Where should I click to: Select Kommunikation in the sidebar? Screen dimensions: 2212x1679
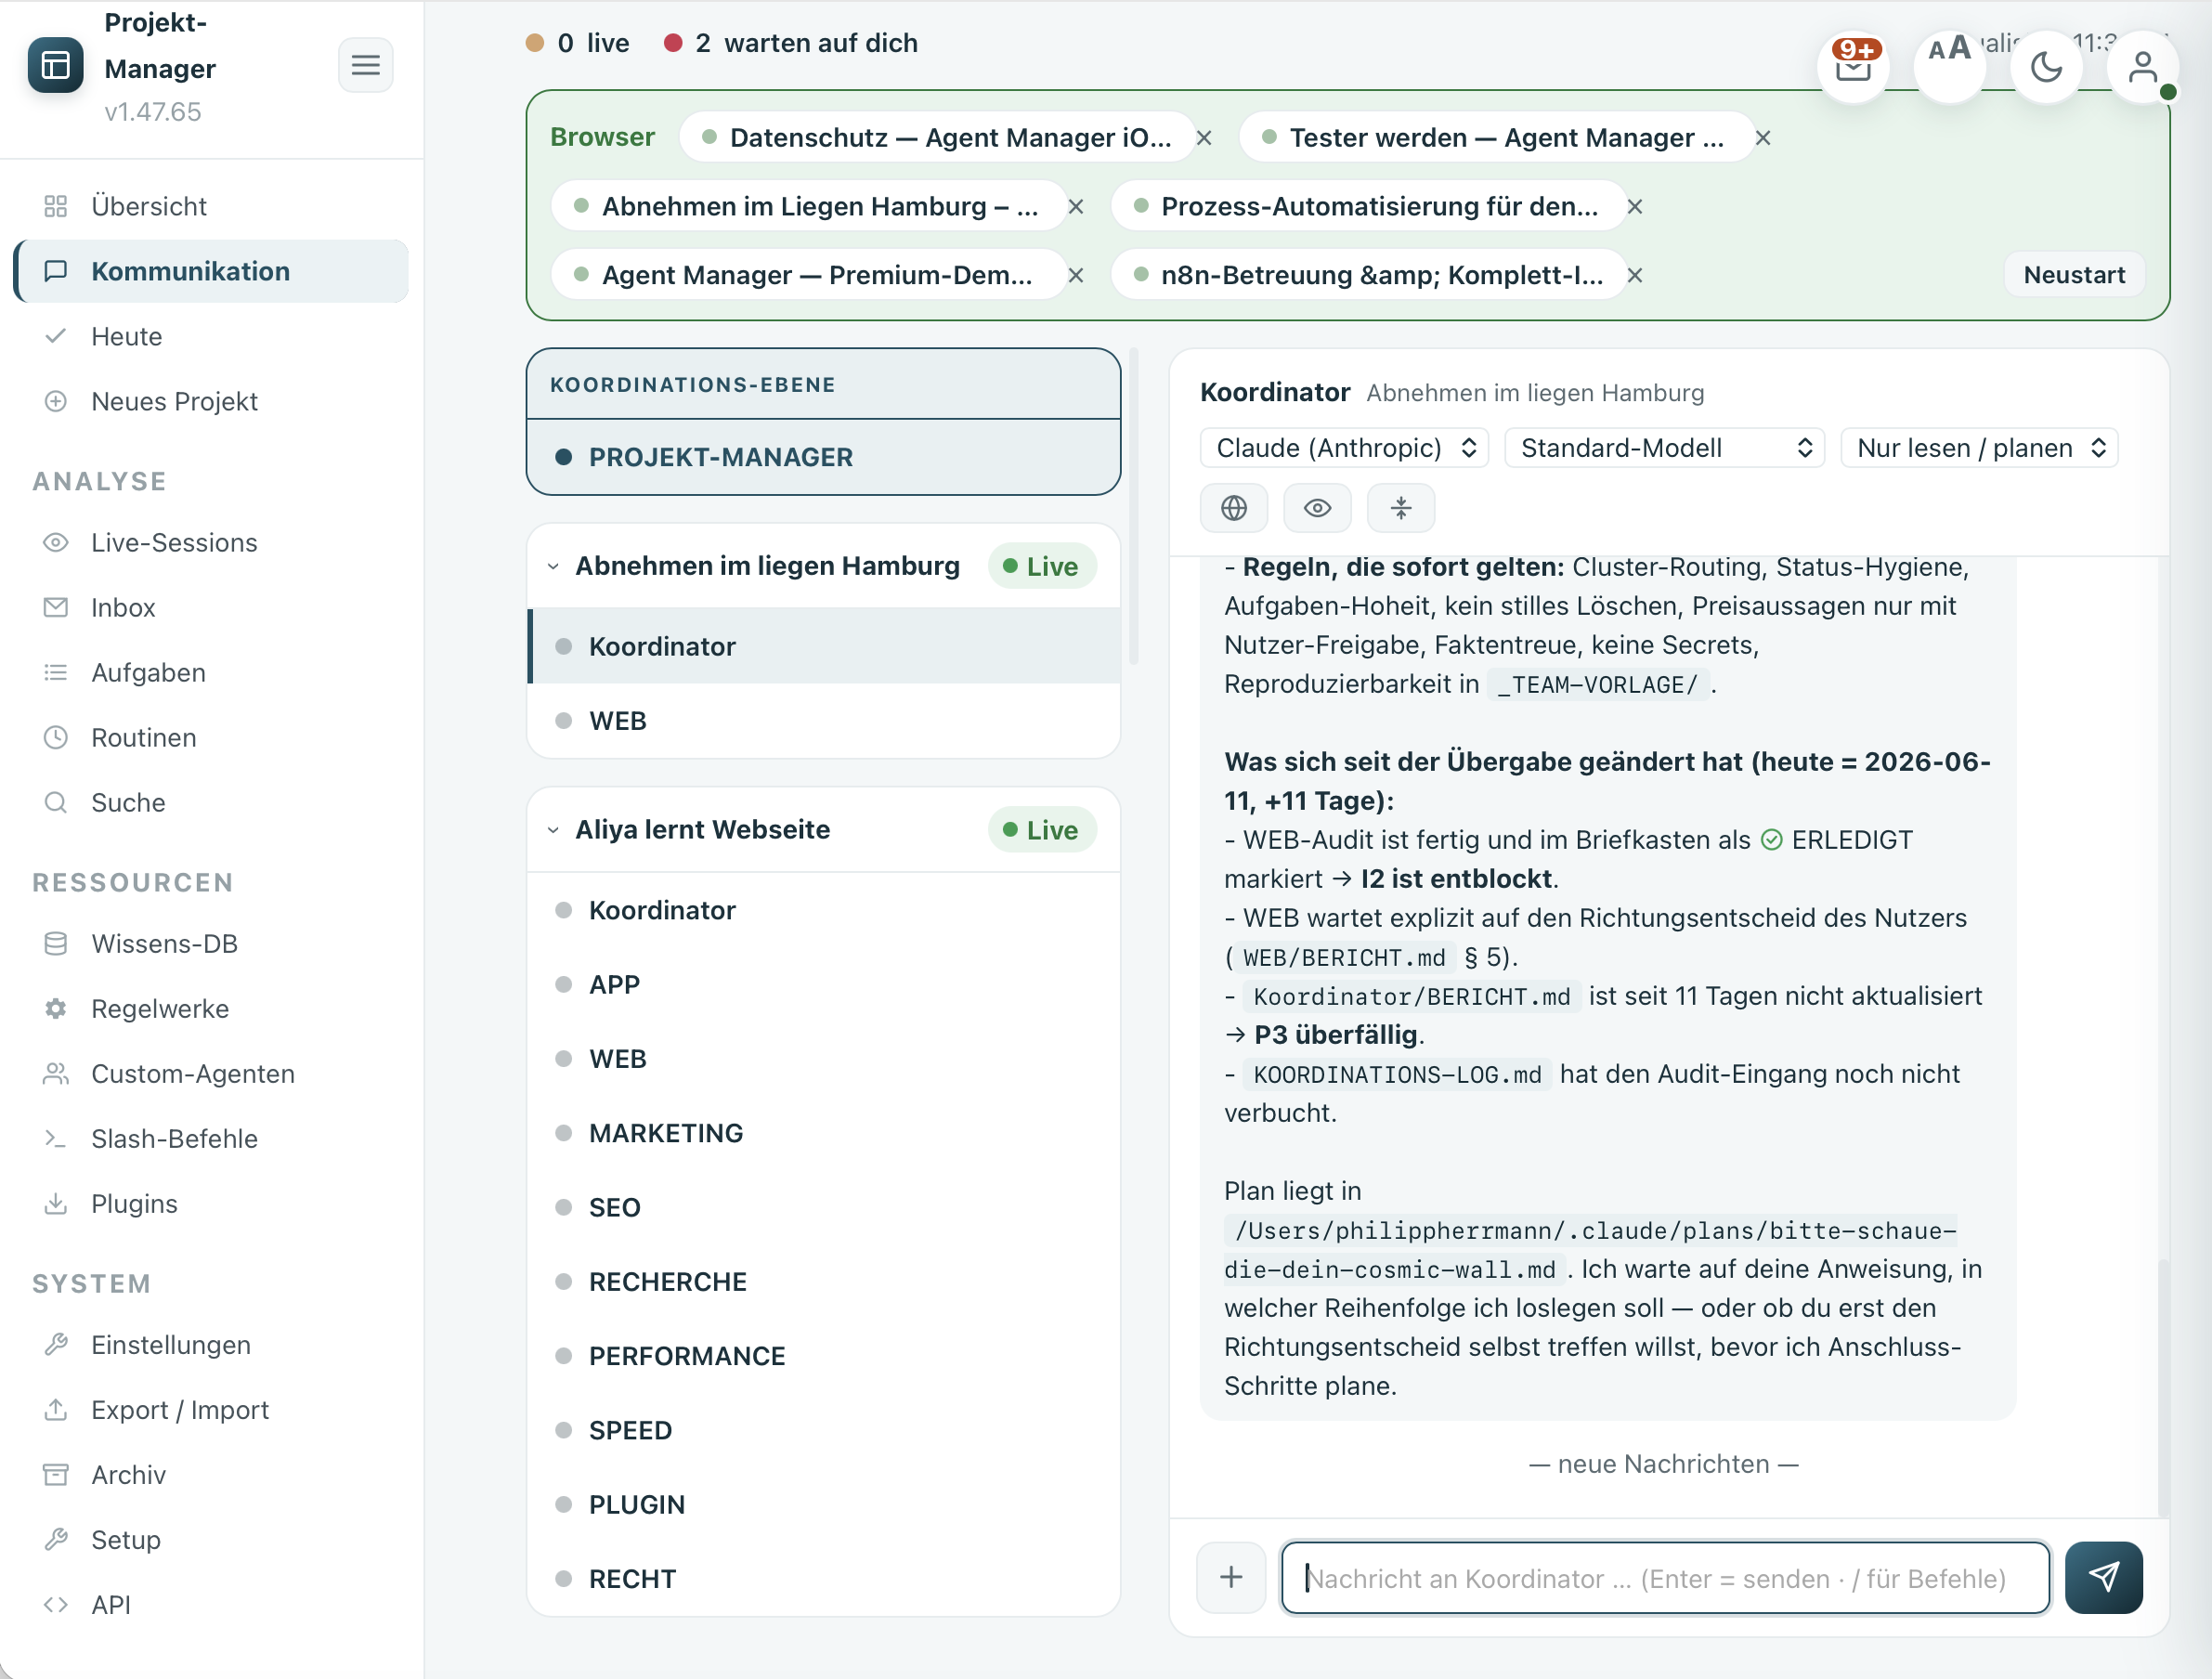coord(212,271)
